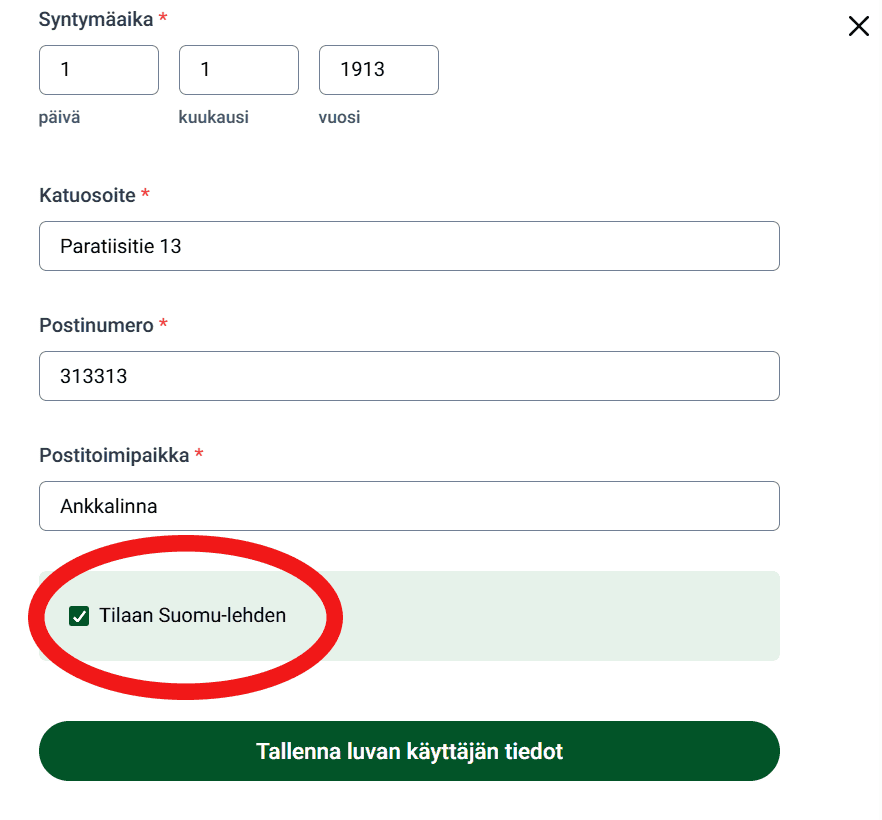The width and height of the screenshot is (882, 820).
Task: Click the X to close the form
Action: pos(858,27)
